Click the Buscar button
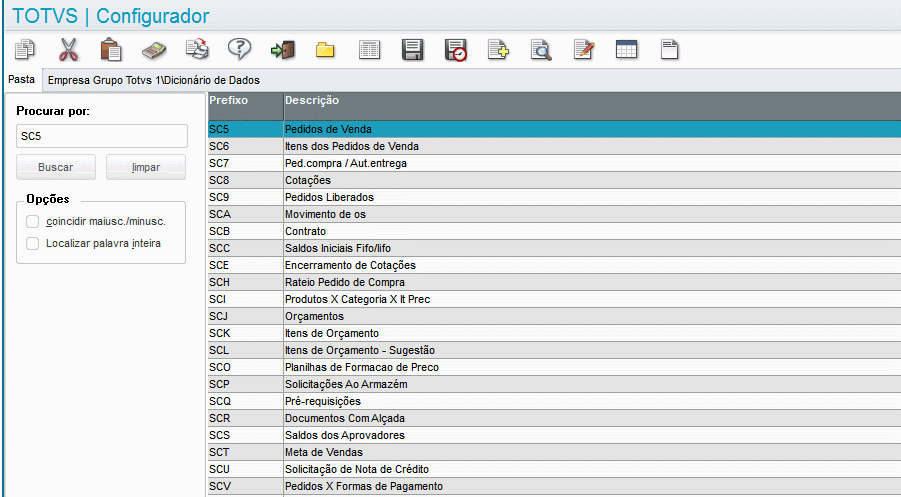The width and height of the screenshot is (901, 497). tap(56, 167)
